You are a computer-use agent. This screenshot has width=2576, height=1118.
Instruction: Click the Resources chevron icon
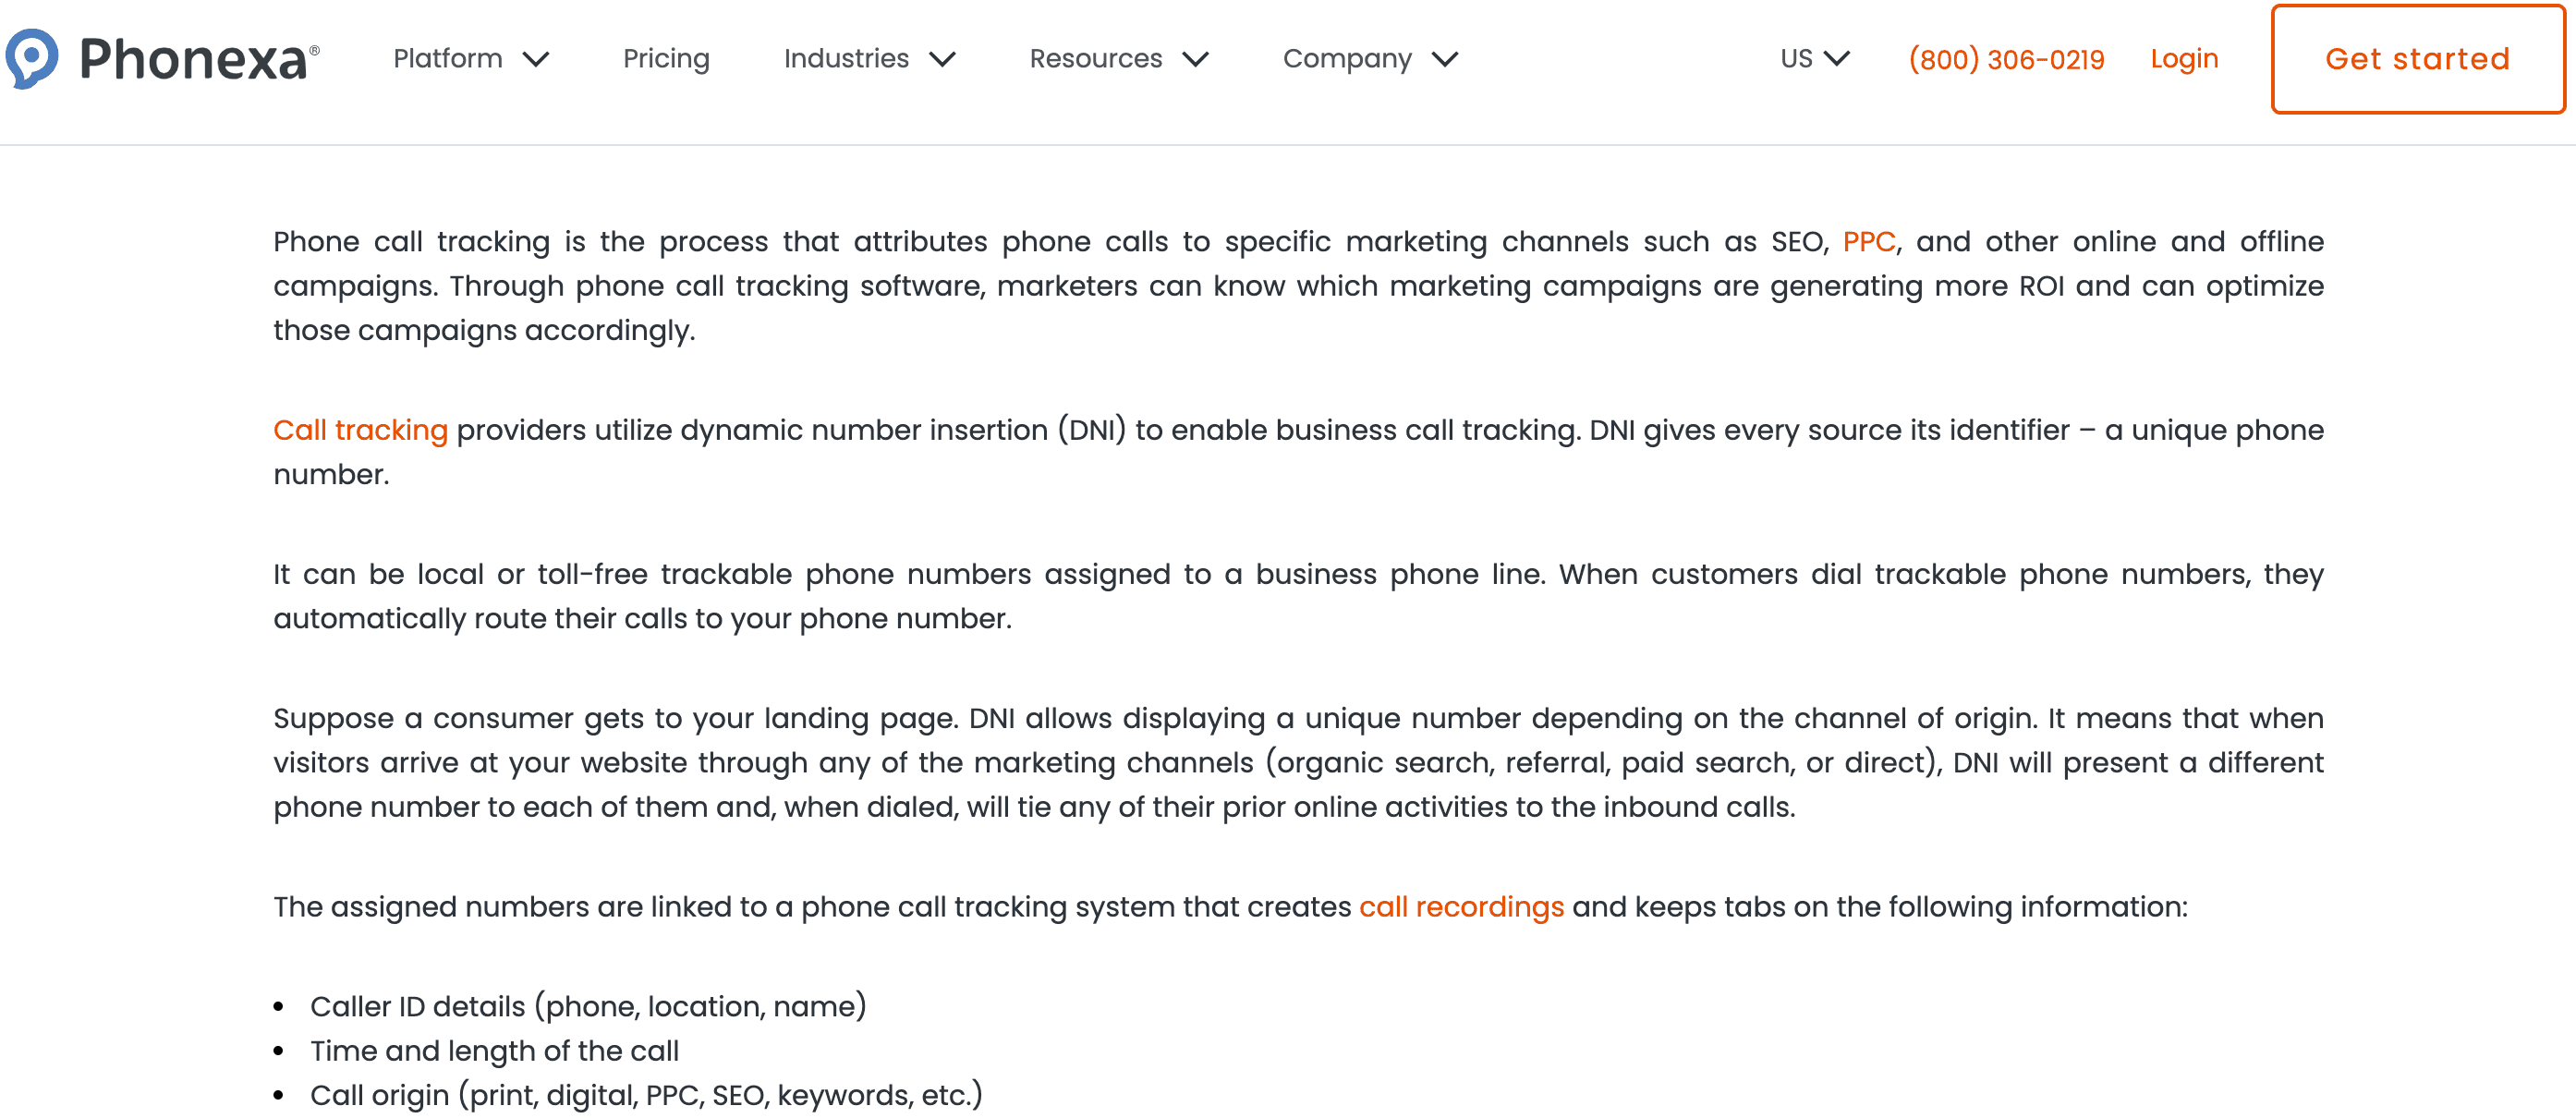[x=1197, y=61]
